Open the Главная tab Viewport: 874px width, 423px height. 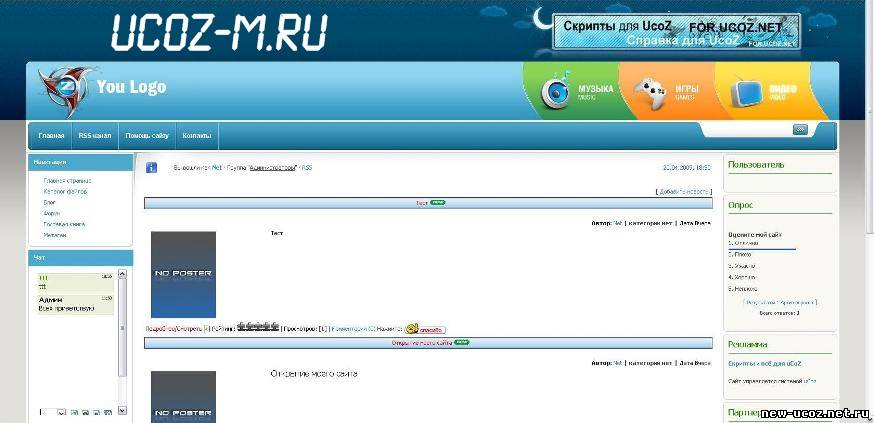51,136
